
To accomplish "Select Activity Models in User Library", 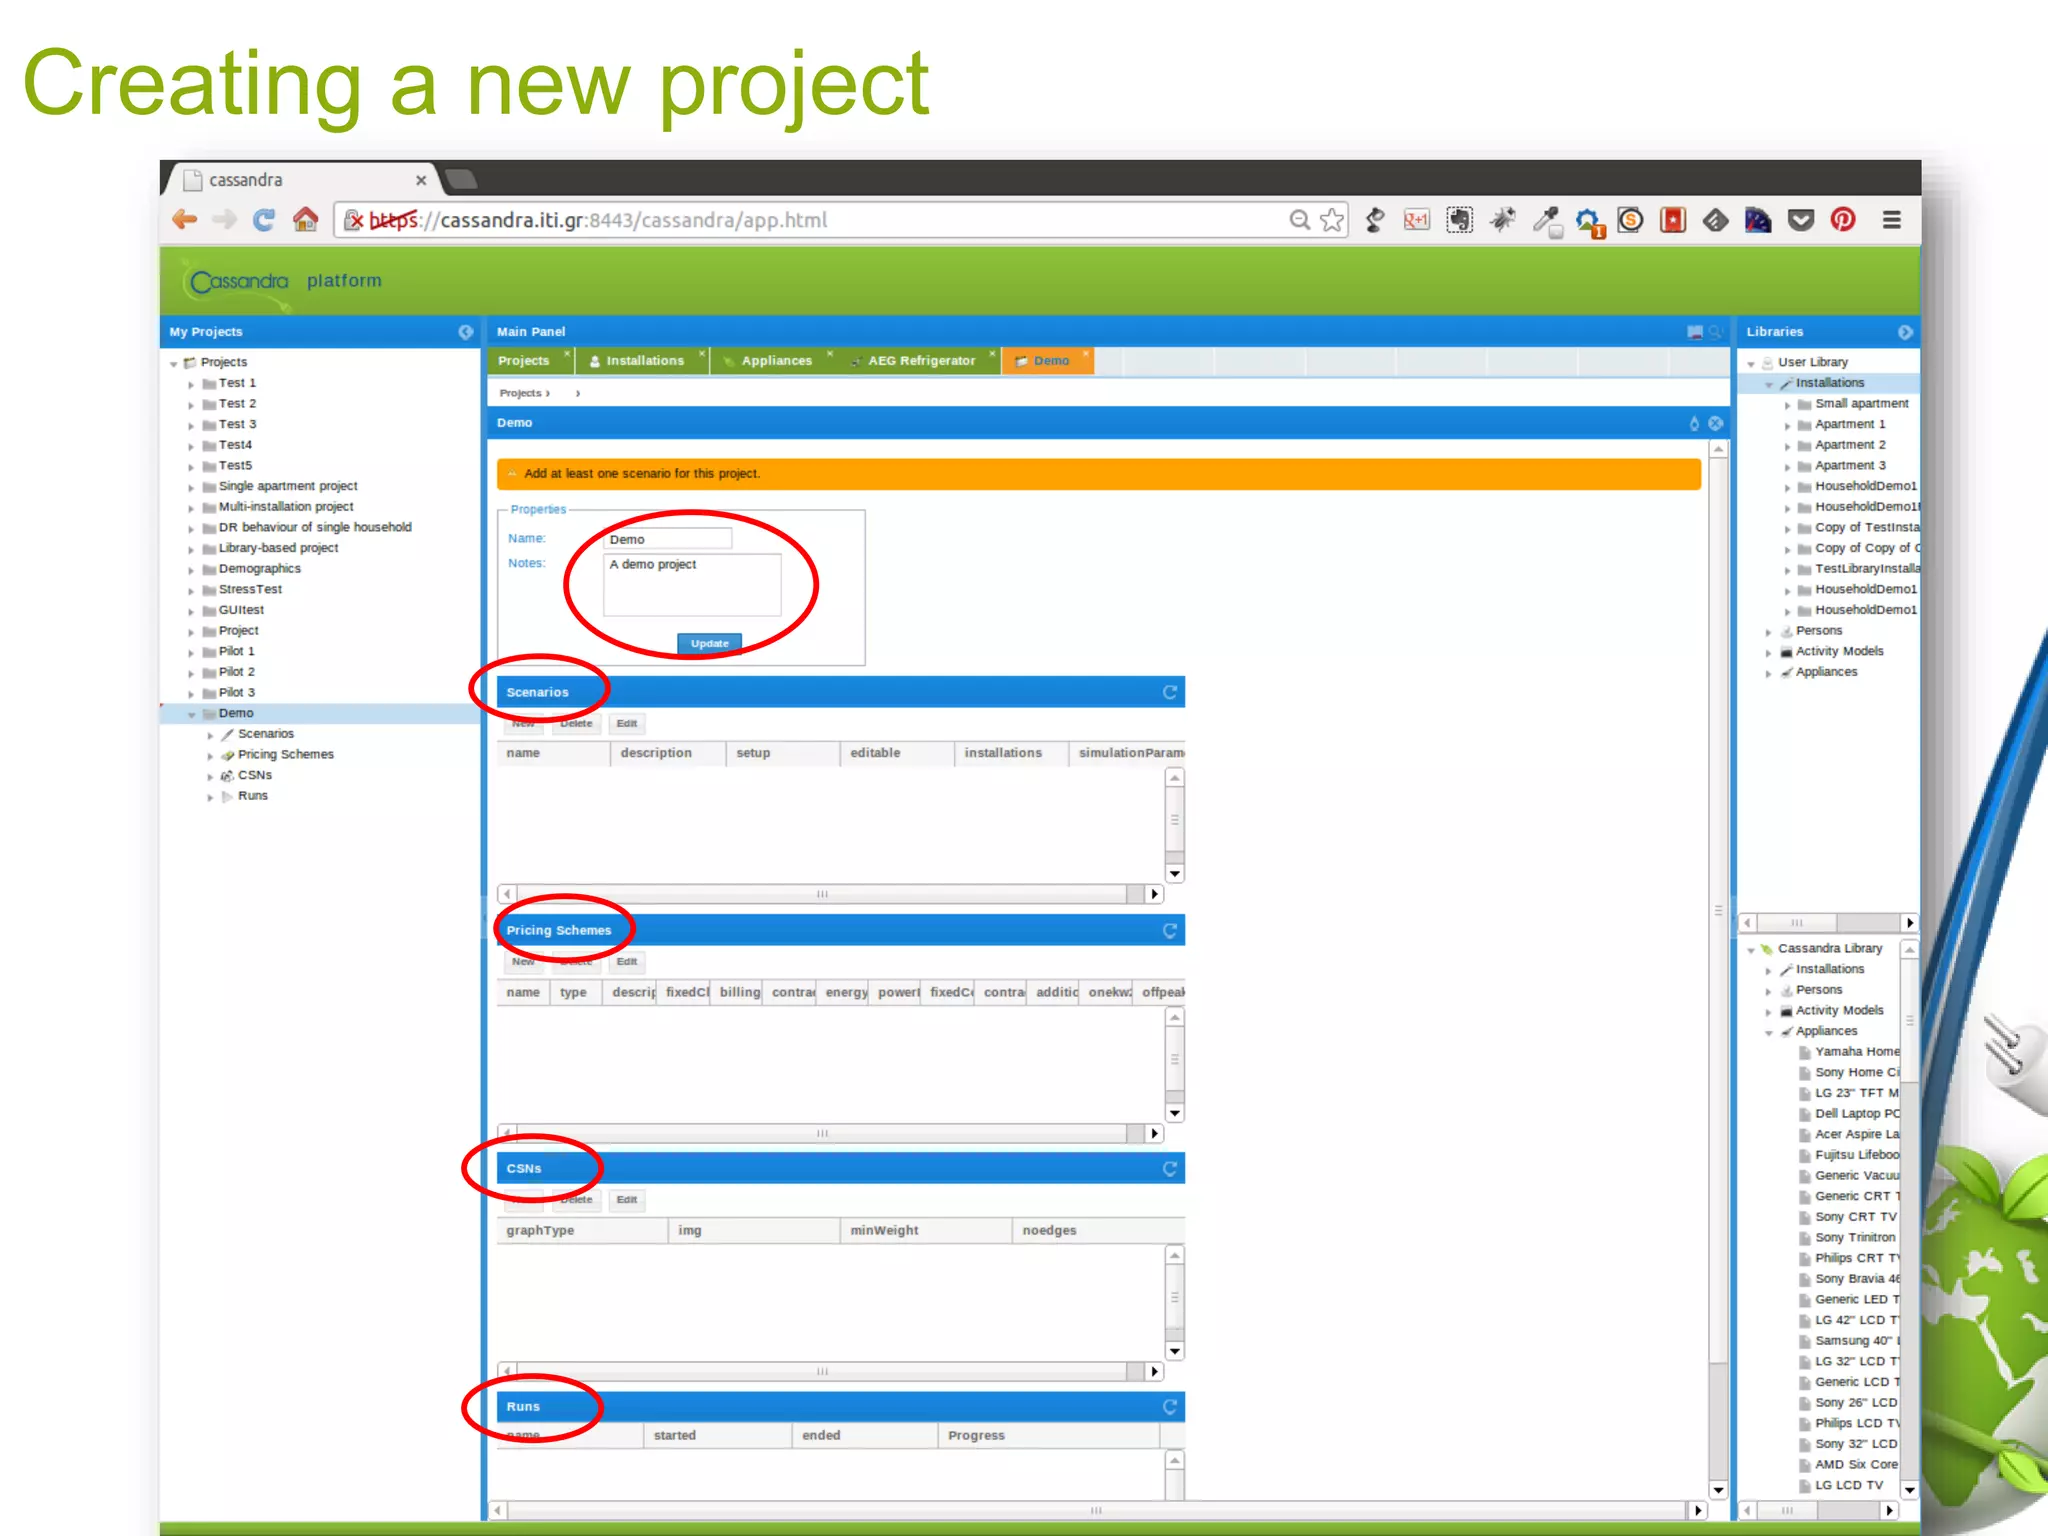I will tap(1839, 651).
